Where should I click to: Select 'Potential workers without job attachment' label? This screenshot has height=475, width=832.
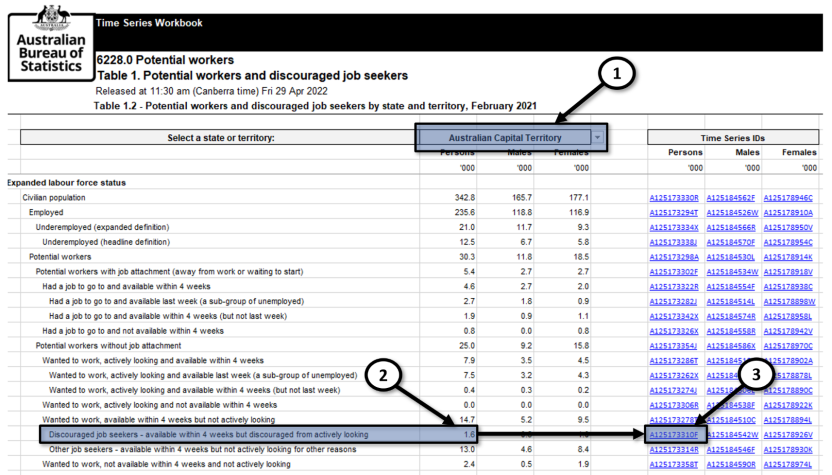108,346
